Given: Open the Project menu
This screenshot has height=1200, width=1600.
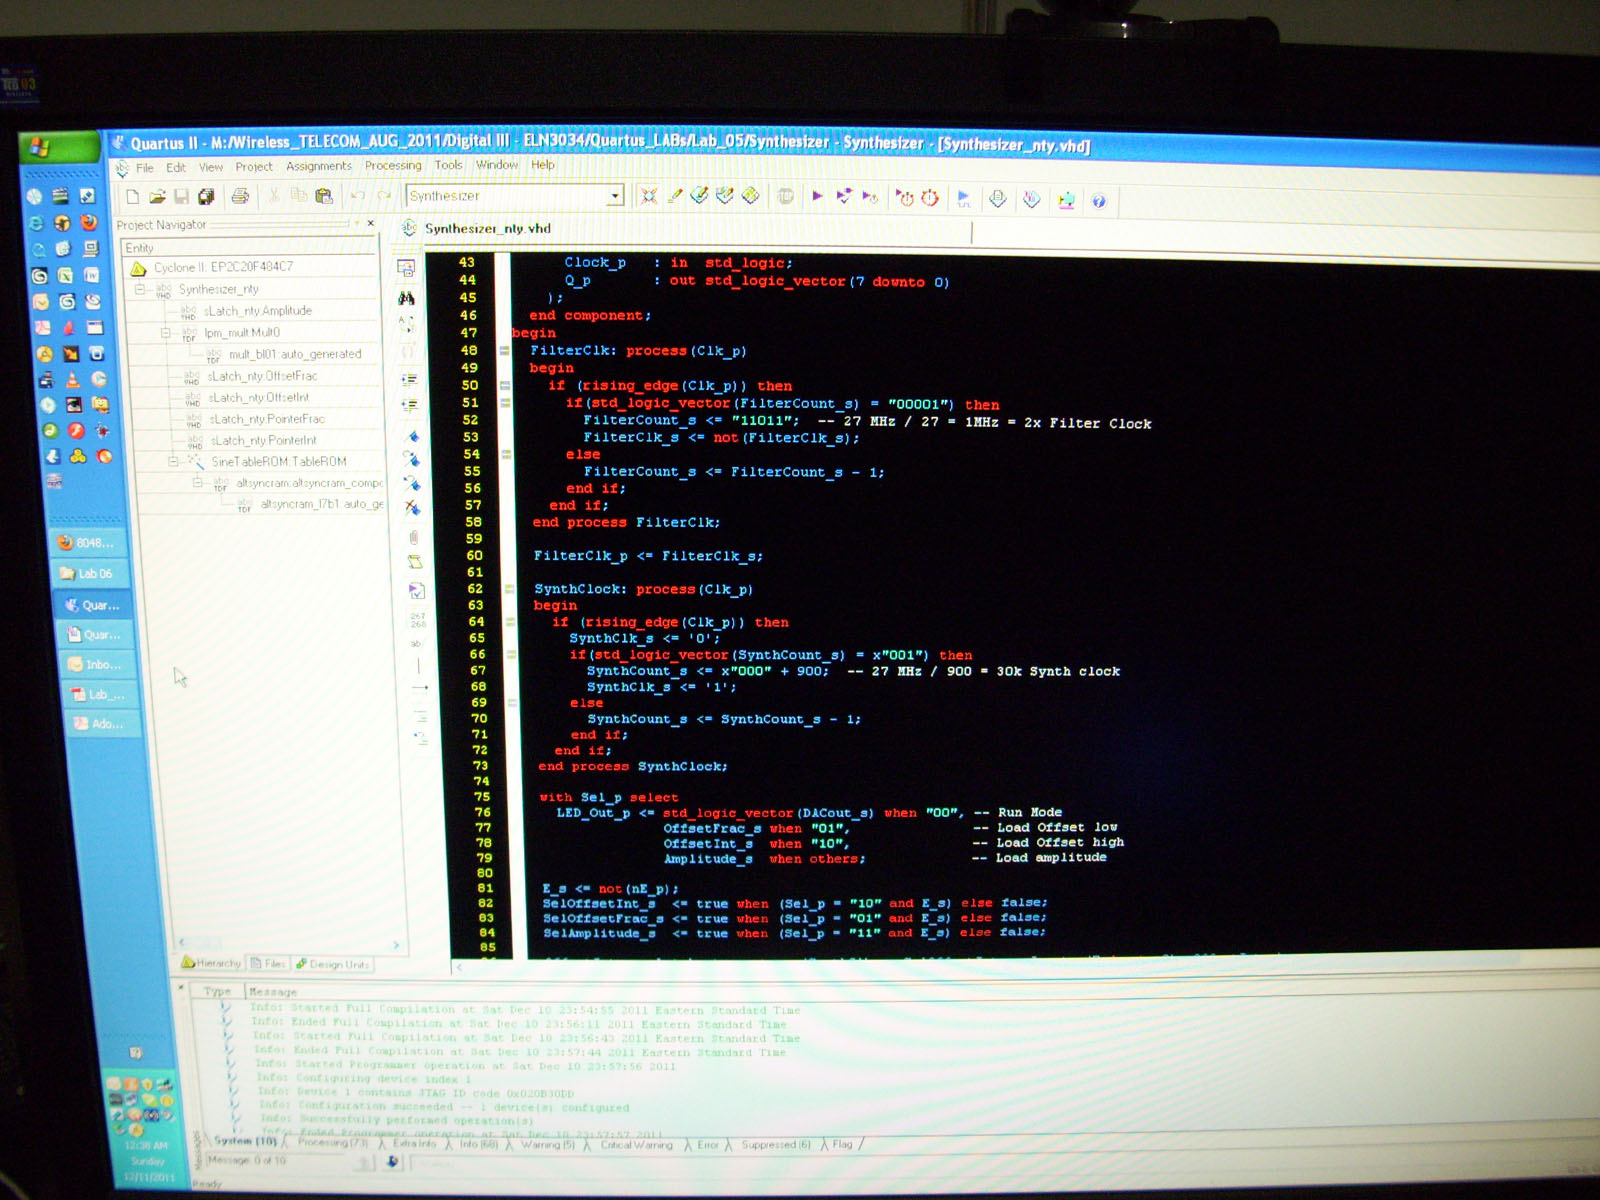Looking at the screenshot, I should pyautogui.click(x=254, y=167).
